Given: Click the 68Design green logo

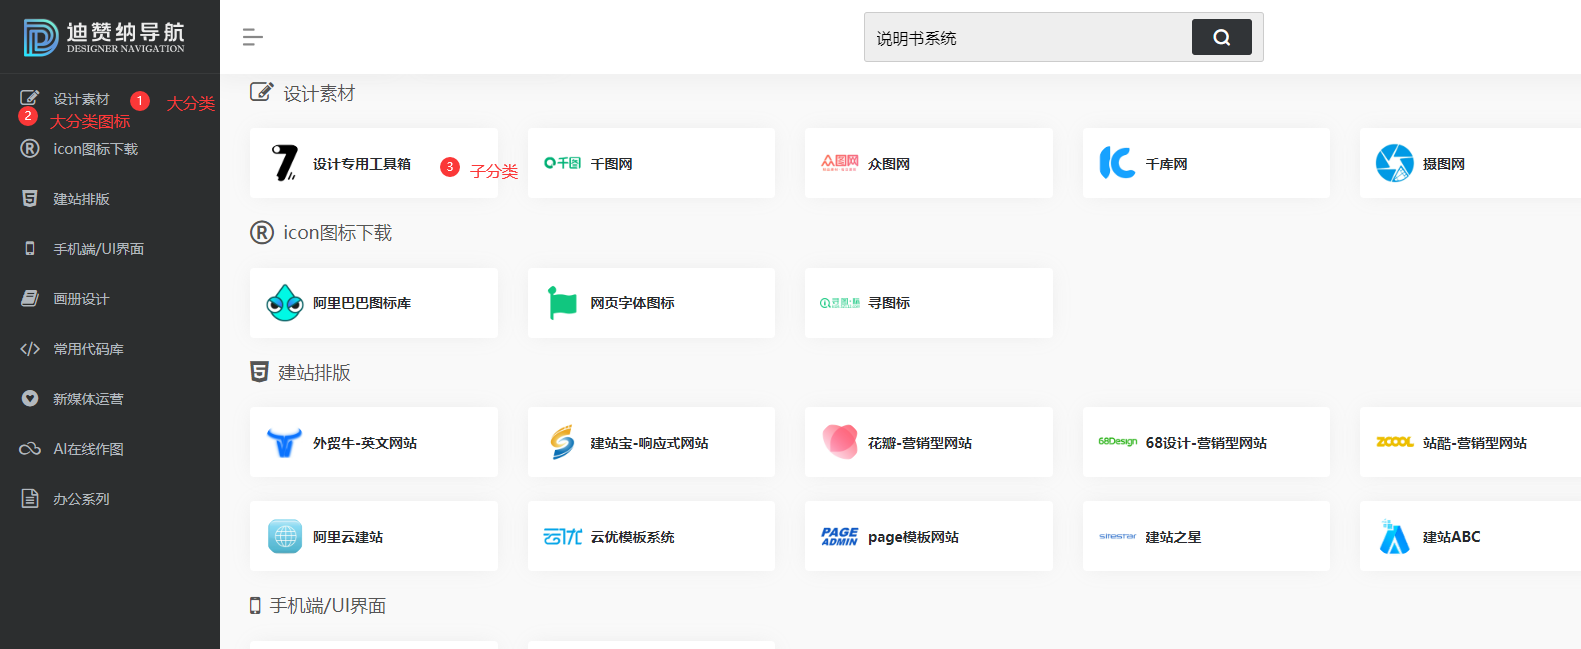Looking at the screenshot, I should 1117,441.
